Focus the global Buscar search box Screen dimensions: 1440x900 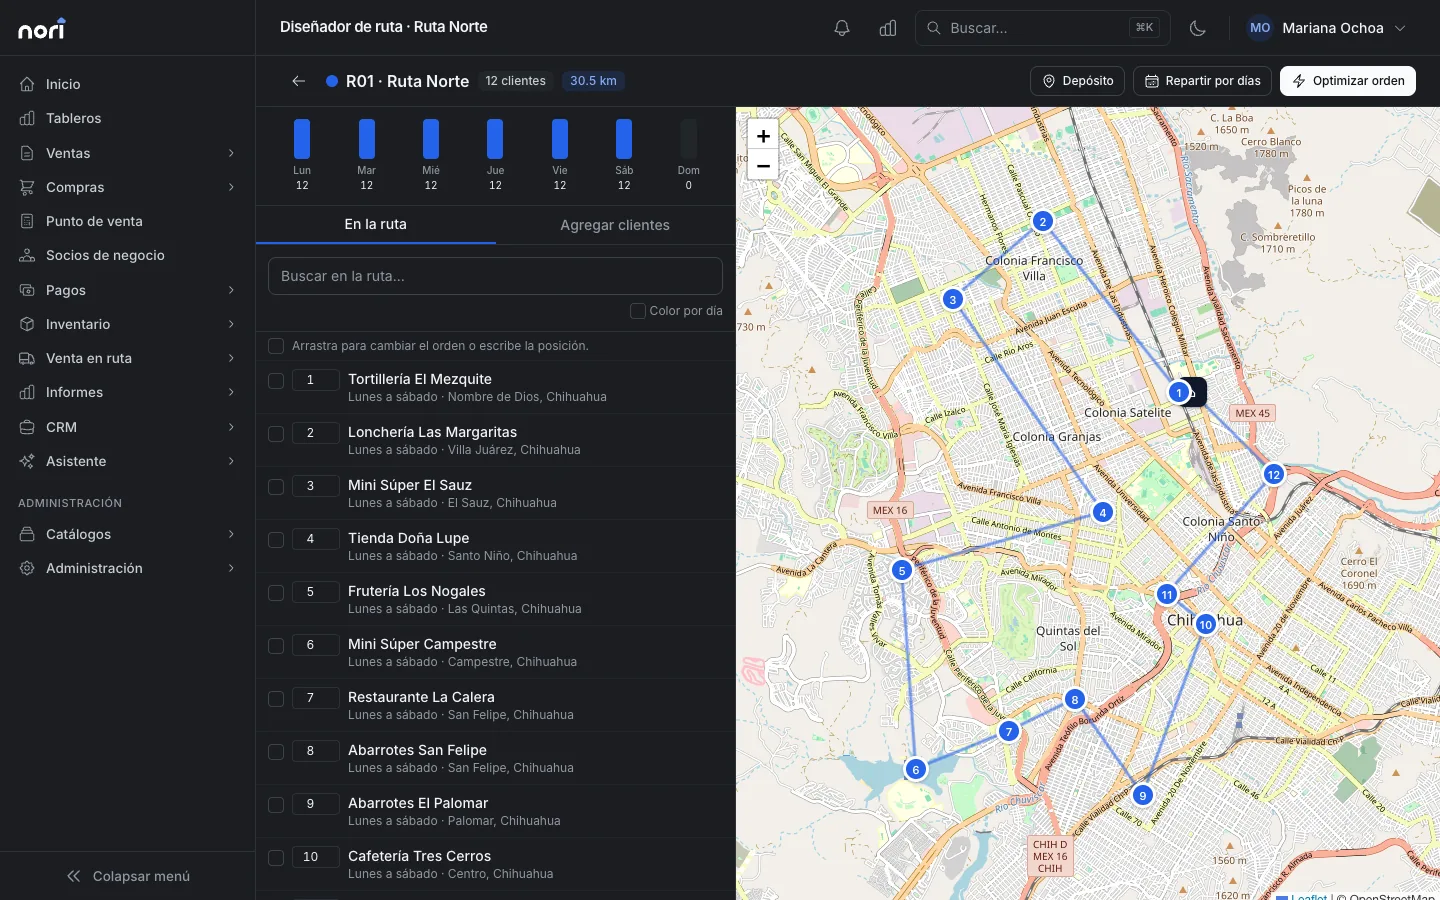pos(1043,28)
